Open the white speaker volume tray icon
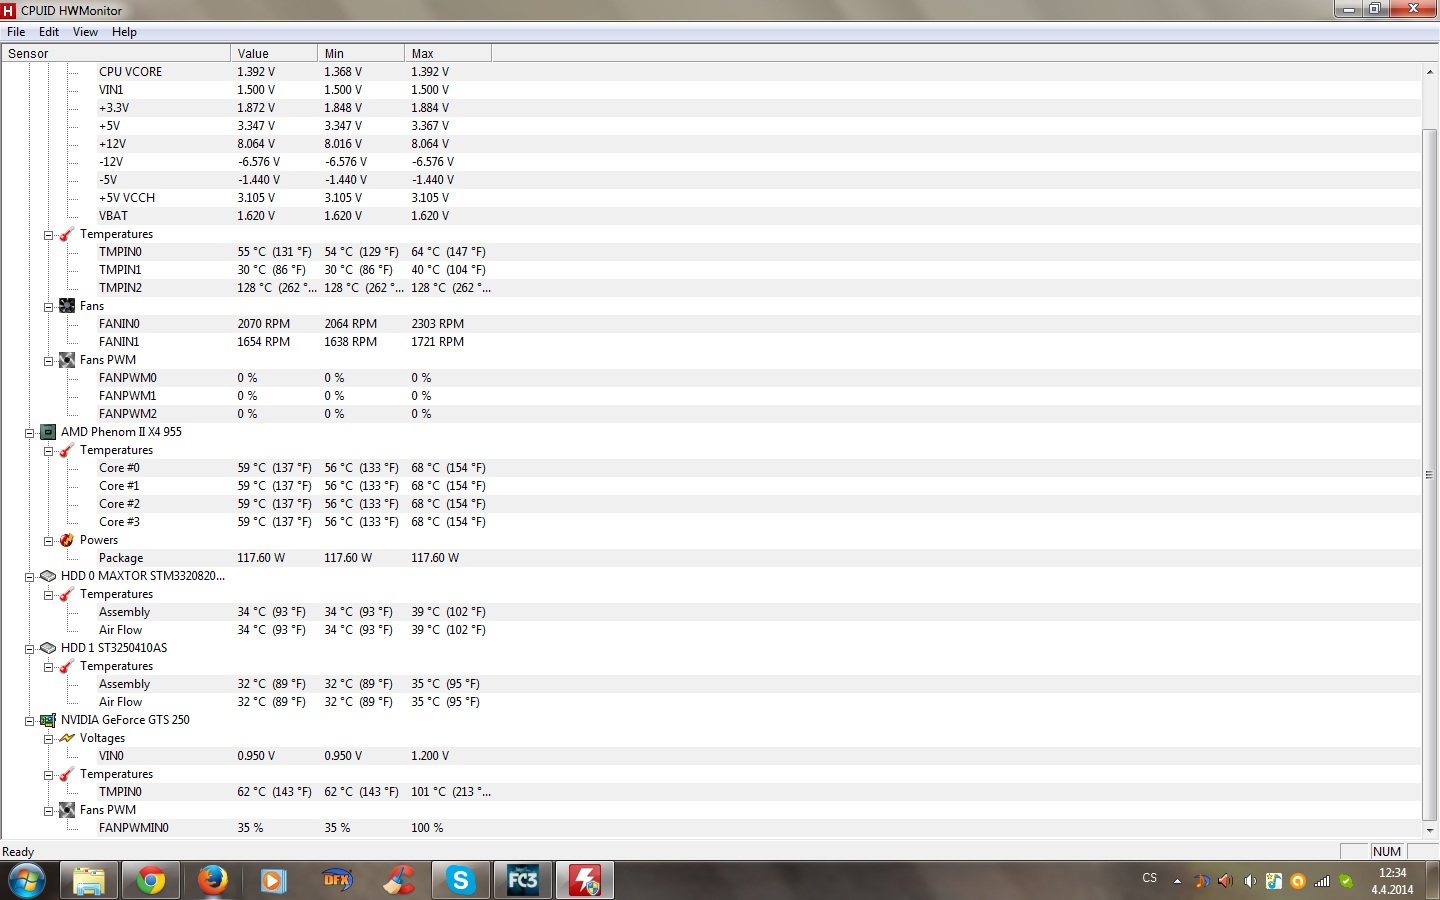Screen dimensions: 1440x900 (1250, 881)
